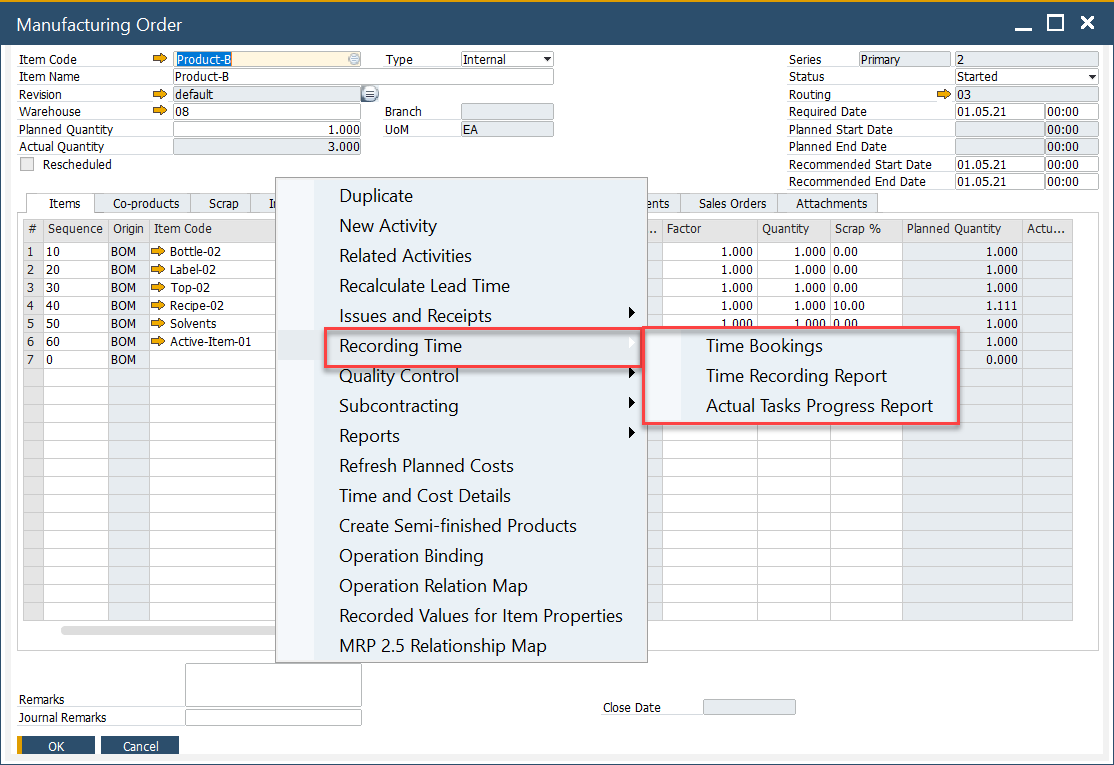Click the Revision link arrow icon
The height and width of the screenshot is (765, 1114).
pos(160,94)
